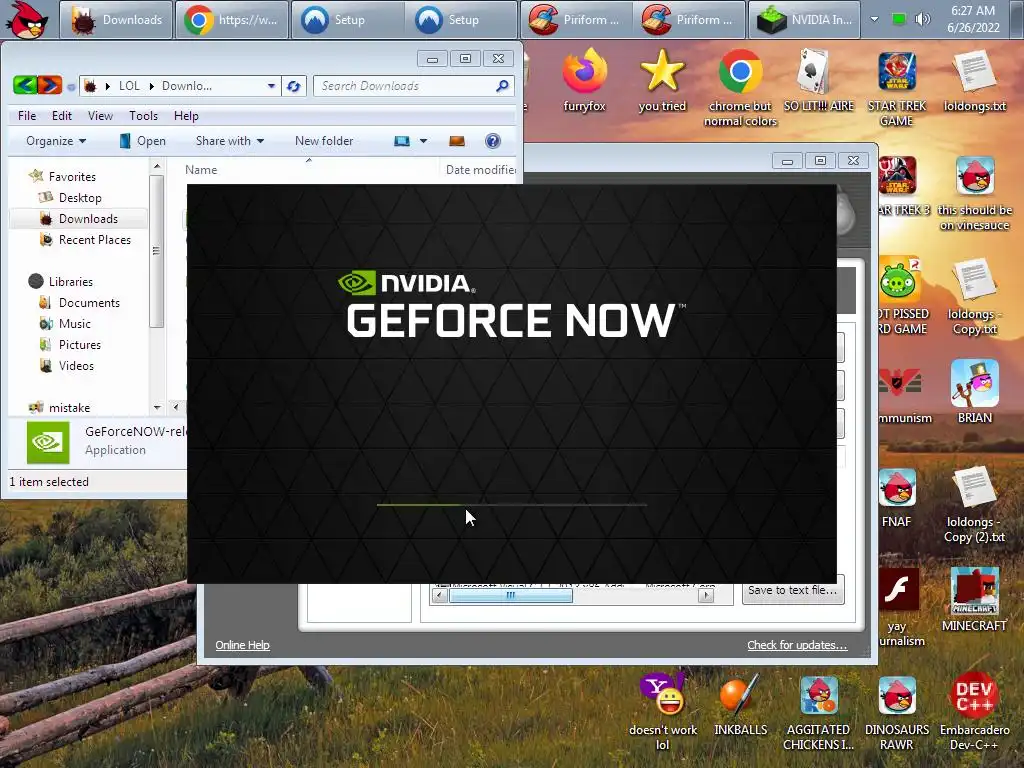The height and width of the screenshot is (768, 1024).
Task: Select you tried star desktop icon
Action: 662,81
